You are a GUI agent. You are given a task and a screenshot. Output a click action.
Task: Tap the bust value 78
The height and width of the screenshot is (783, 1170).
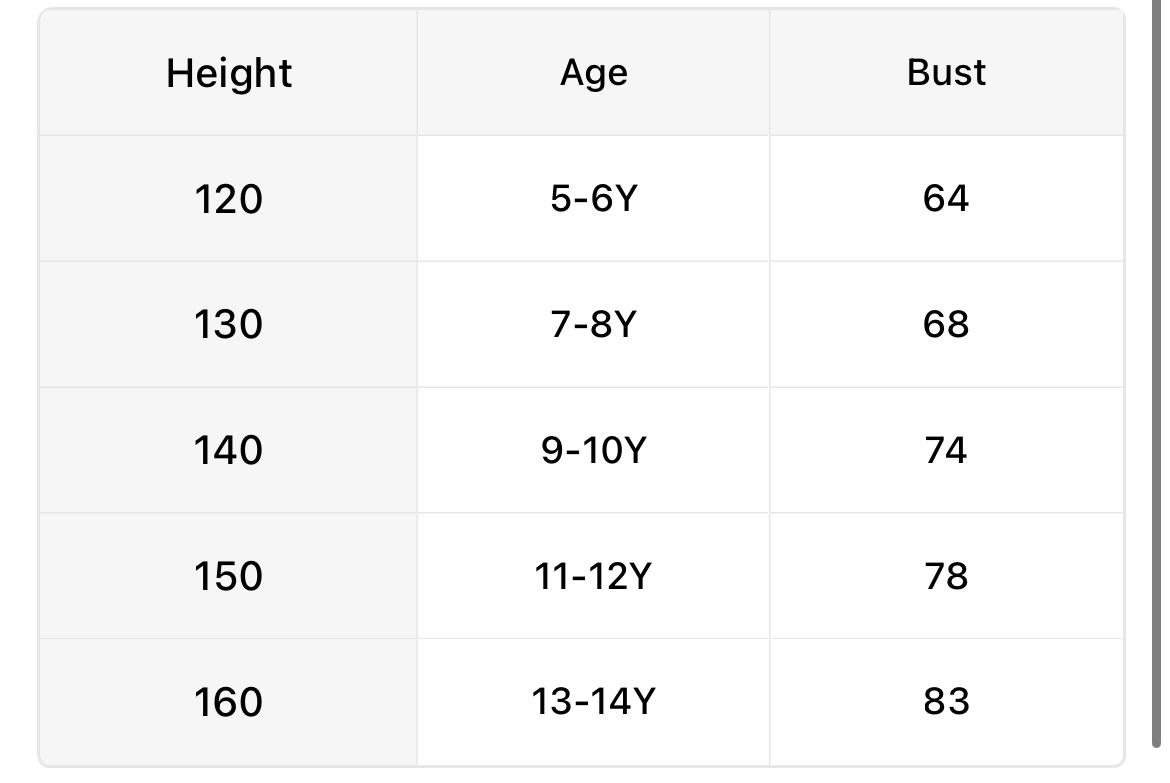(x=946, y=577)
